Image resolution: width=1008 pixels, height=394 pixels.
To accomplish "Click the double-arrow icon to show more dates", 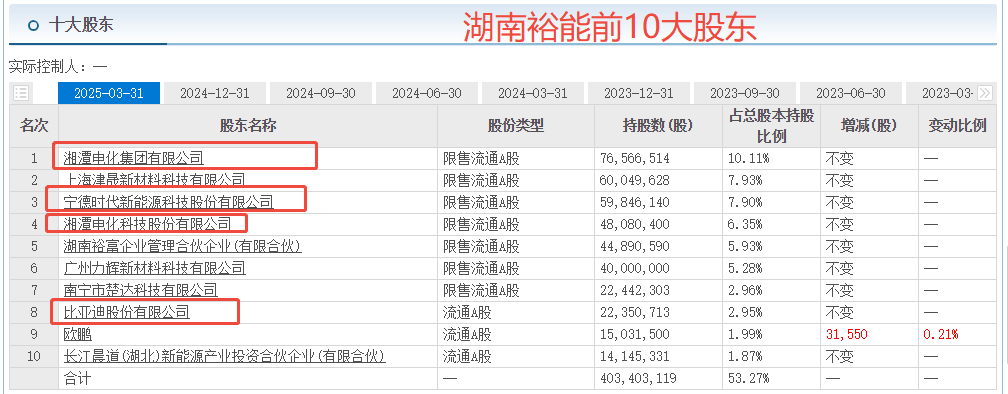I will (984, 93).
